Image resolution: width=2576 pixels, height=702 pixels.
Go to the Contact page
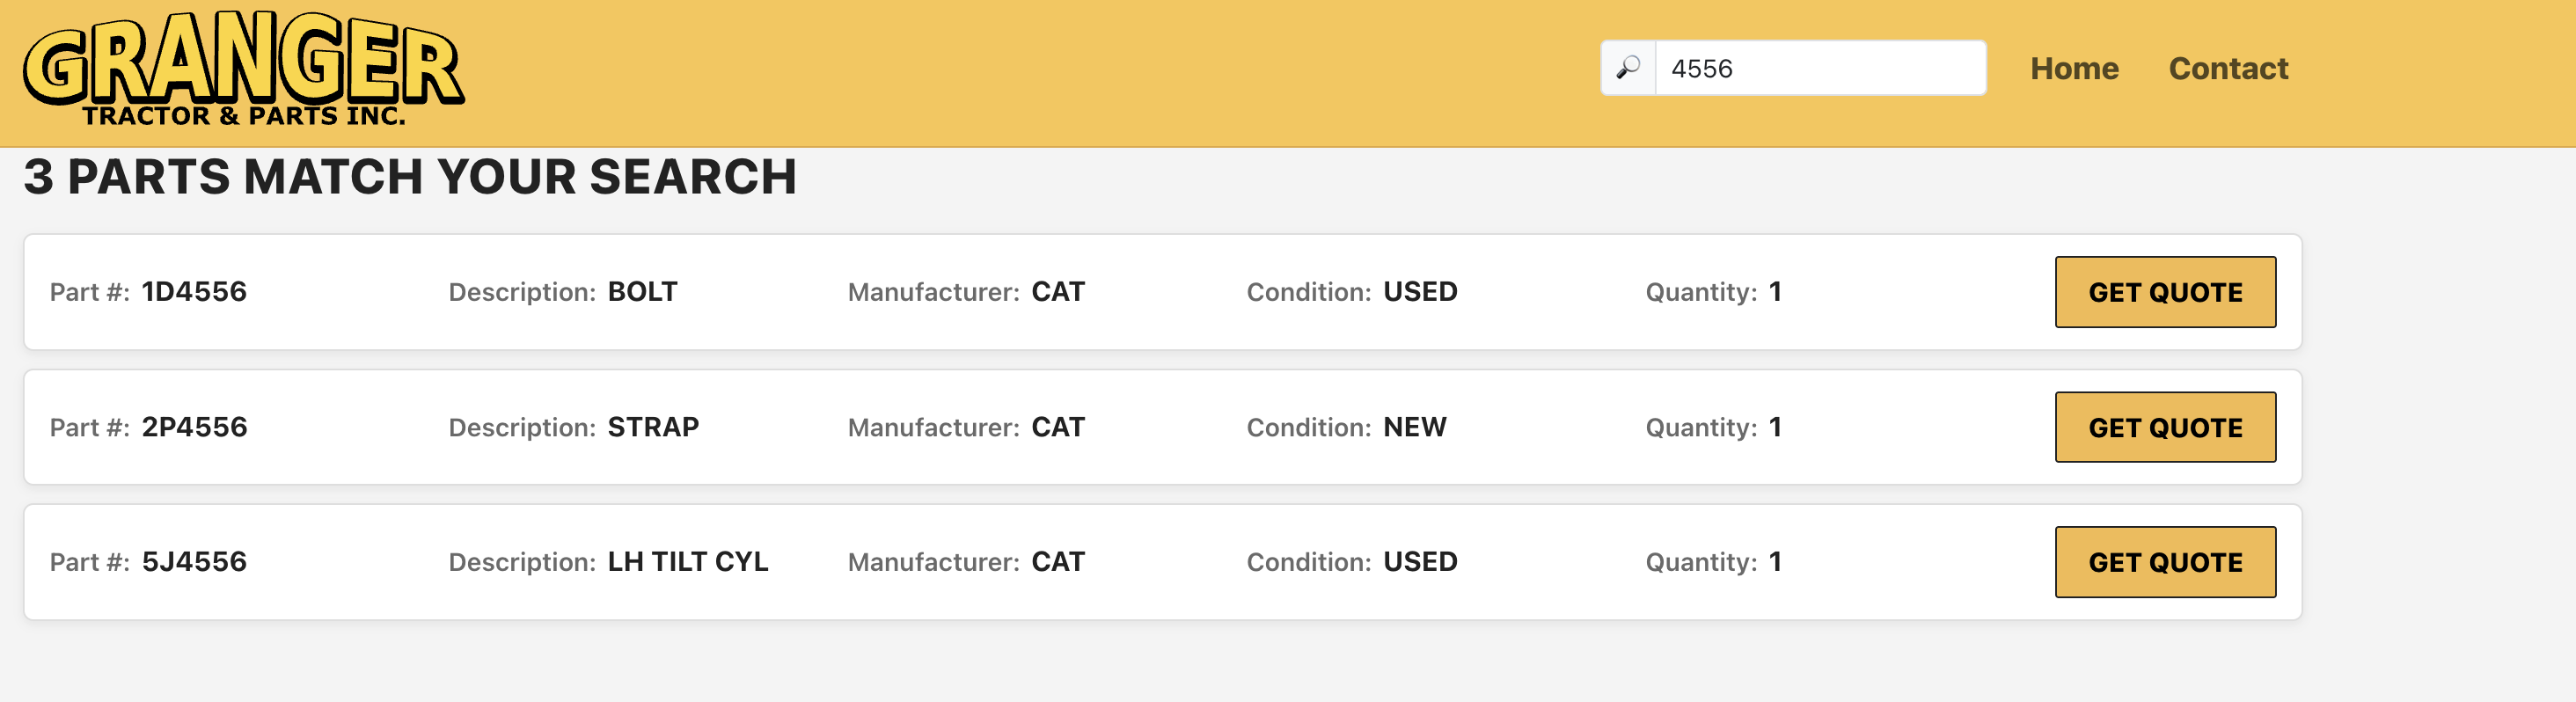pyautogui.click(x=2227, y=68)
